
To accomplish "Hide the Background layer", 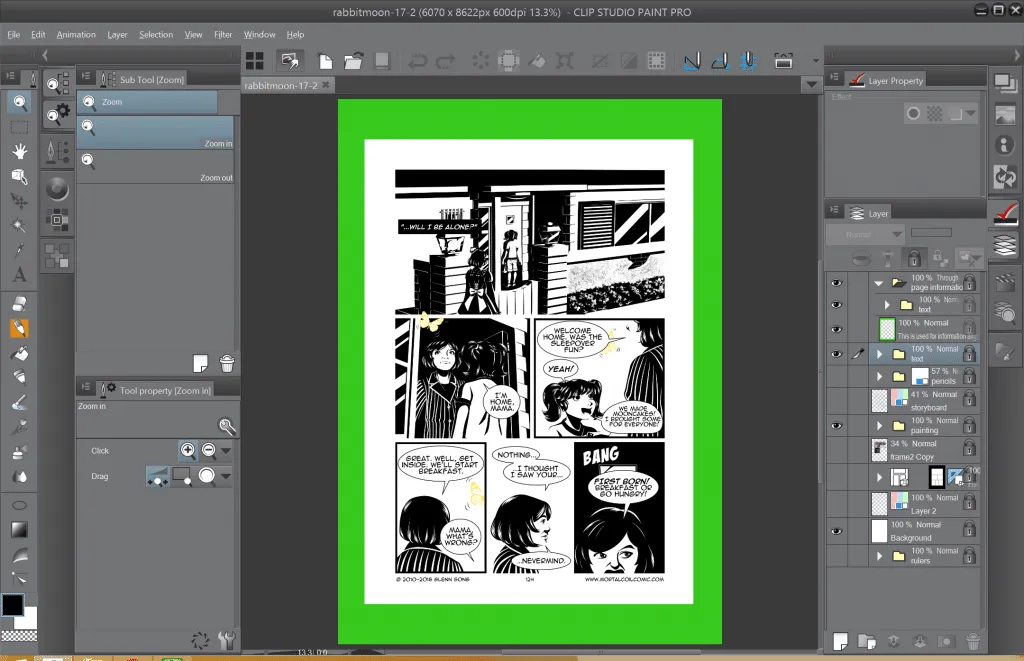I will coord(836,529).
